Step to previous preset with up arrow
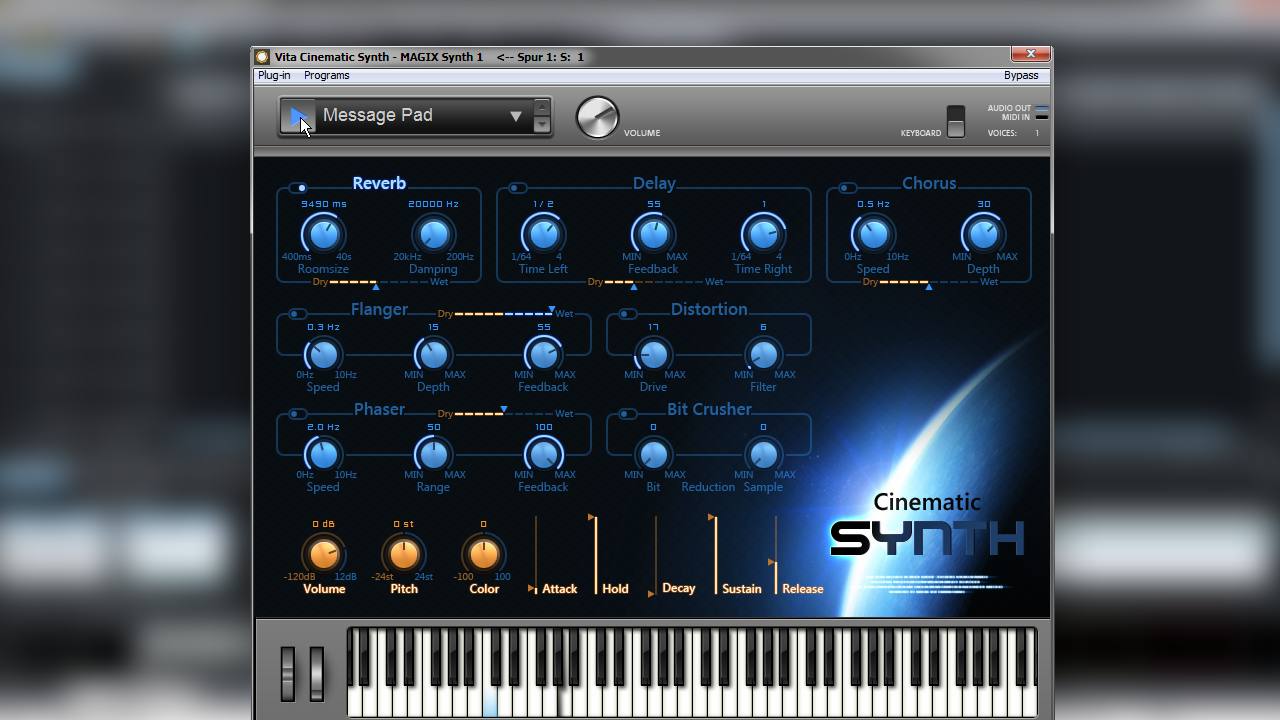Image resolution: width=1280 pixels, height=720 pixels. [541, 107]
